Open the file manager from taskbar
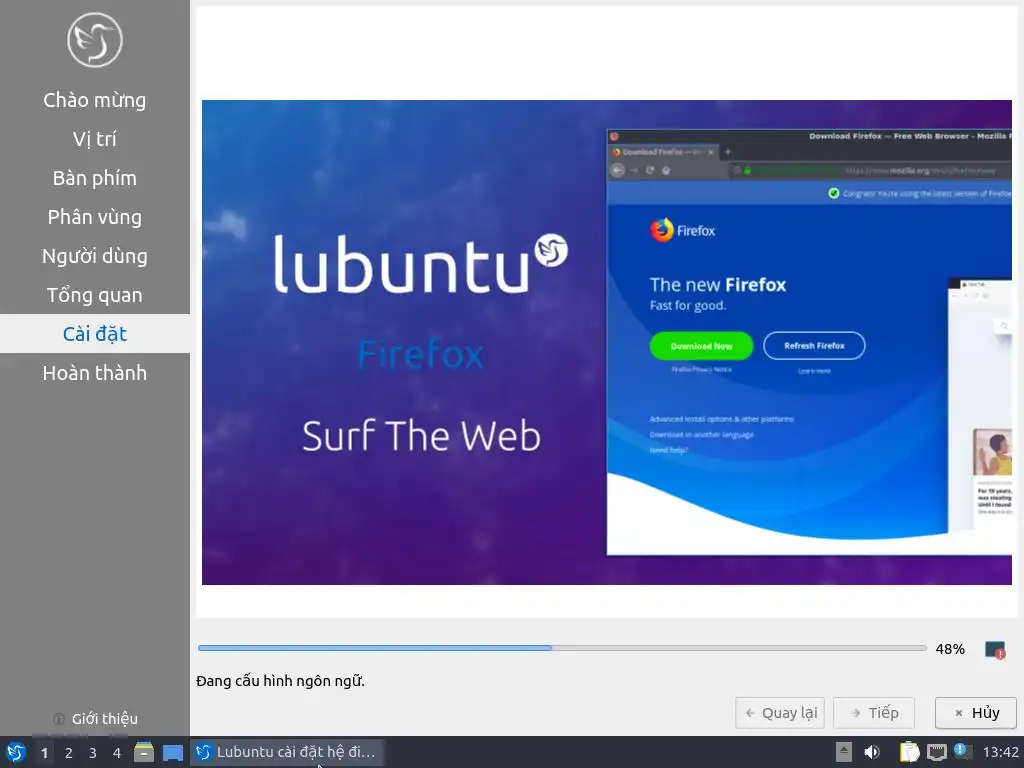 click(x=144, y=752)
